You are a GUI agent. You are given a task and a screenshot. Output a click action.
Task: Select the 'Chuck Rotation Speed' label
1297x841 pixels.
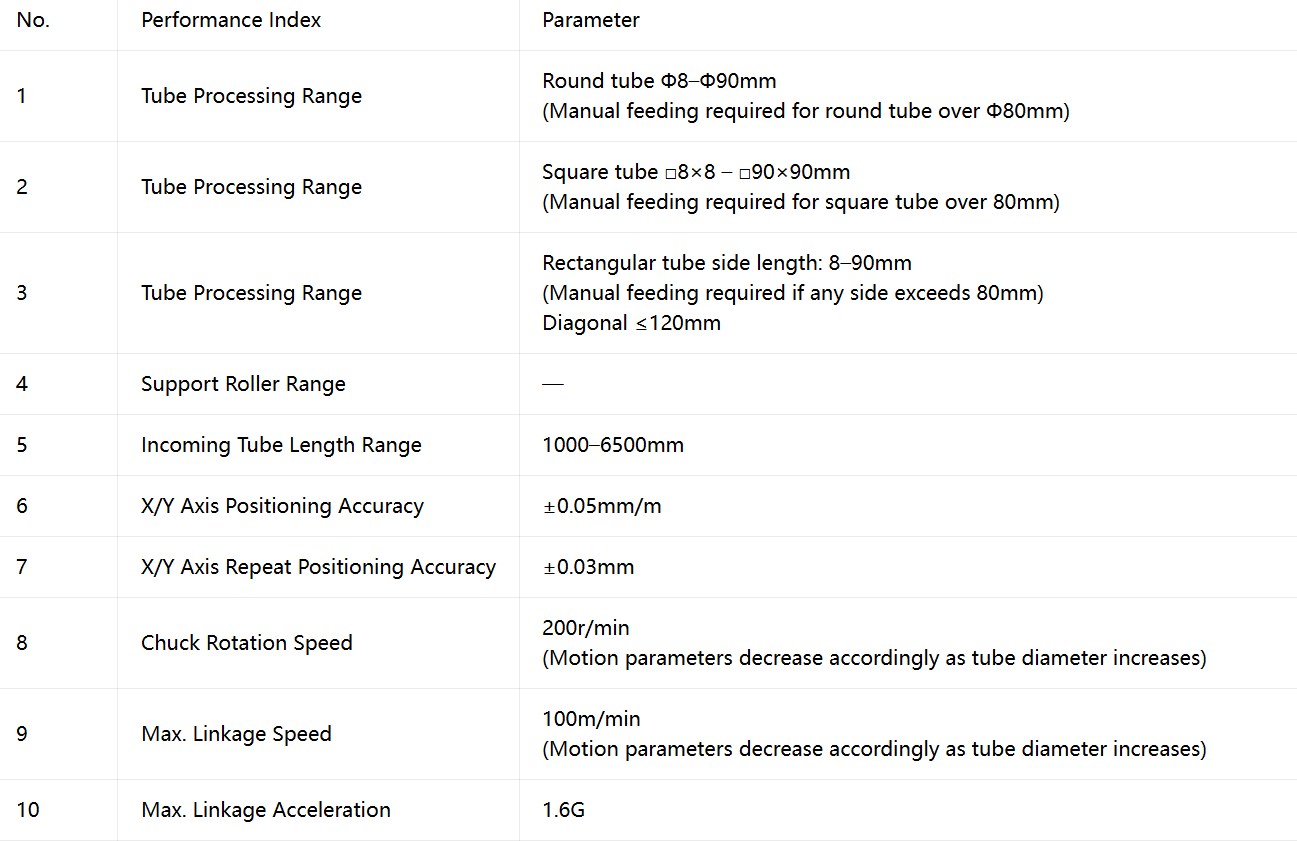pos(247,643)
